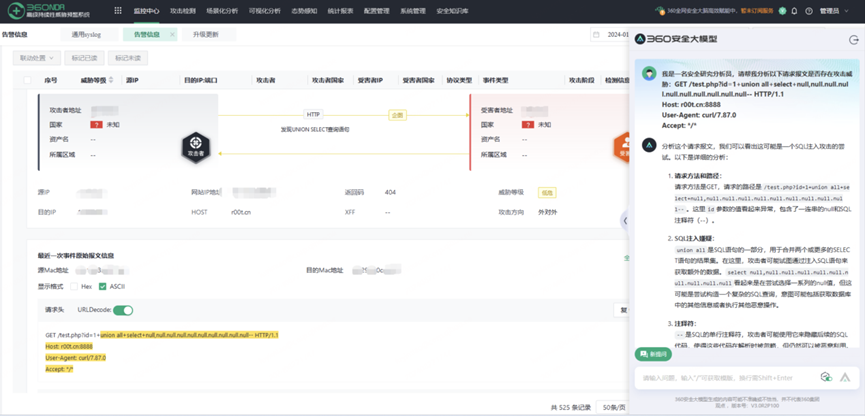The width and height of the screenshot is (865, 416).
Task: Click the attacker hexagon icon
Action: pyautogui.click(x=195, y=146)
